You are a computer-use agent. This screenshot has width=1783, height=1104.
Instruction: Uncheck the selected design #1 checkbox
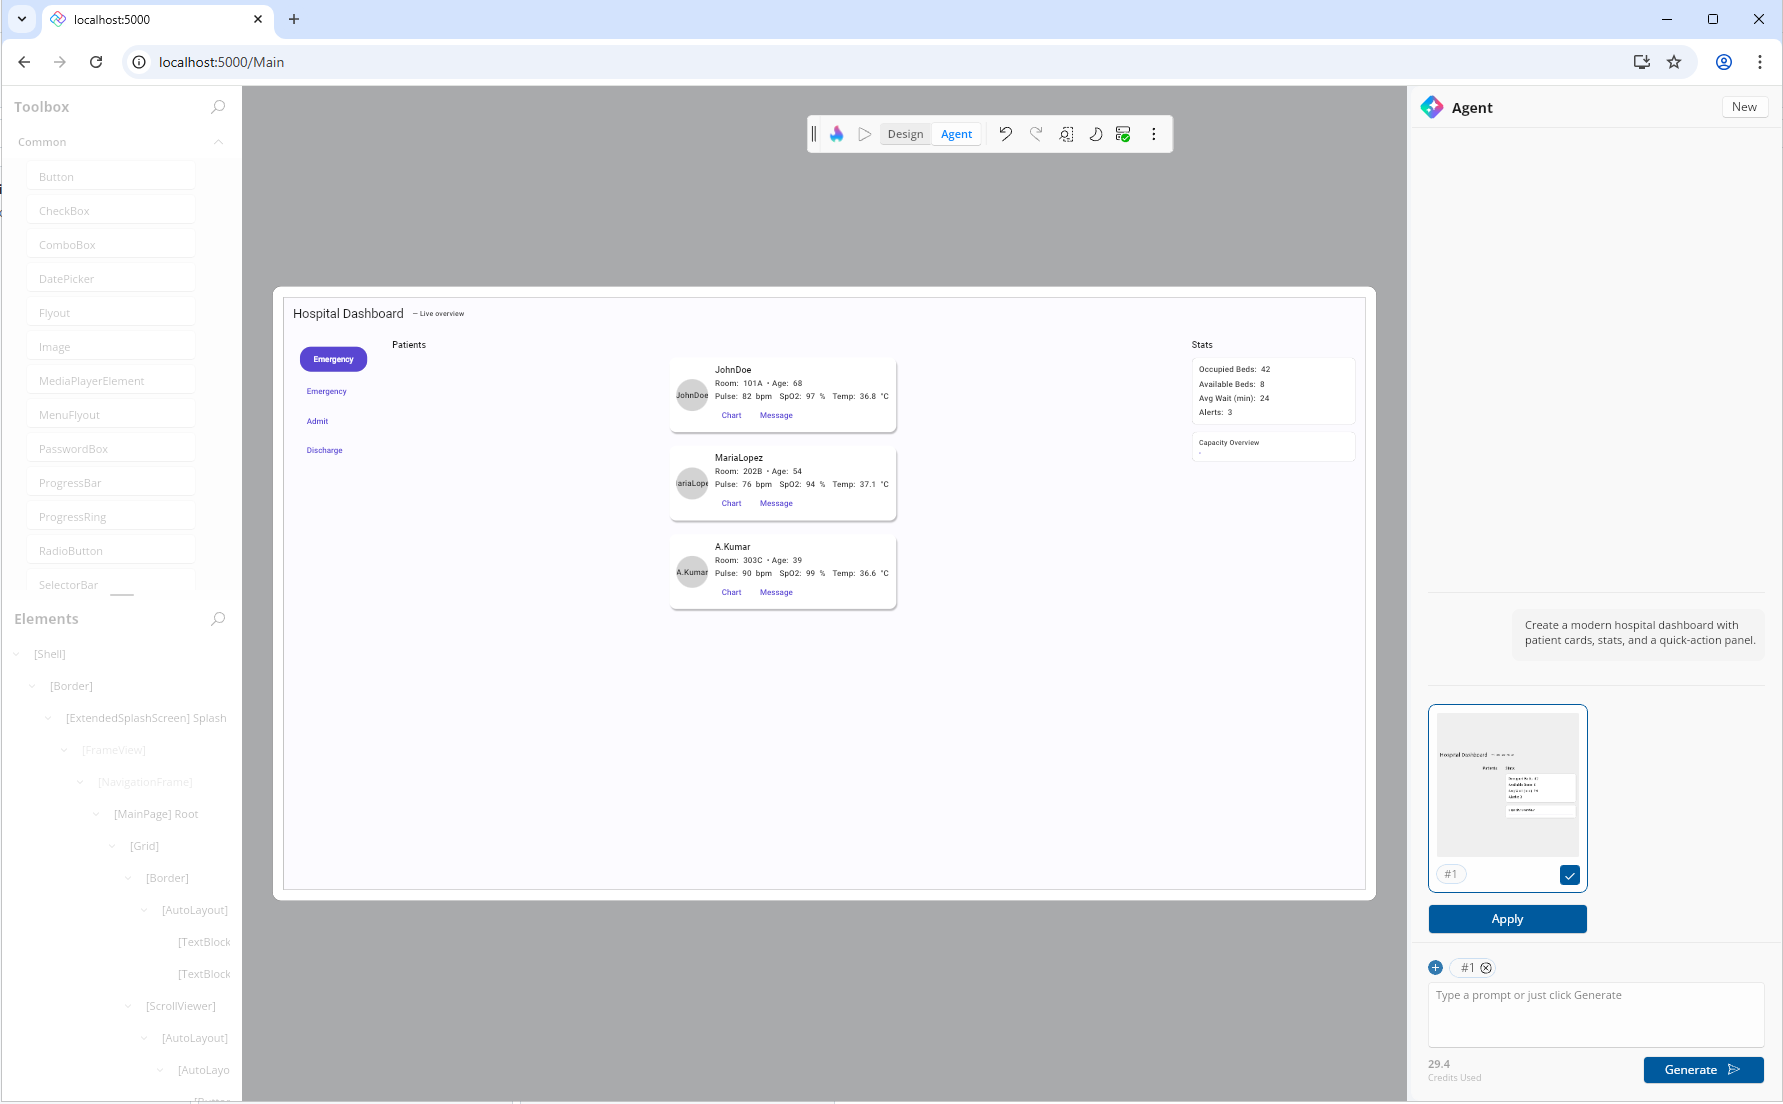(x=1569, y=875)
